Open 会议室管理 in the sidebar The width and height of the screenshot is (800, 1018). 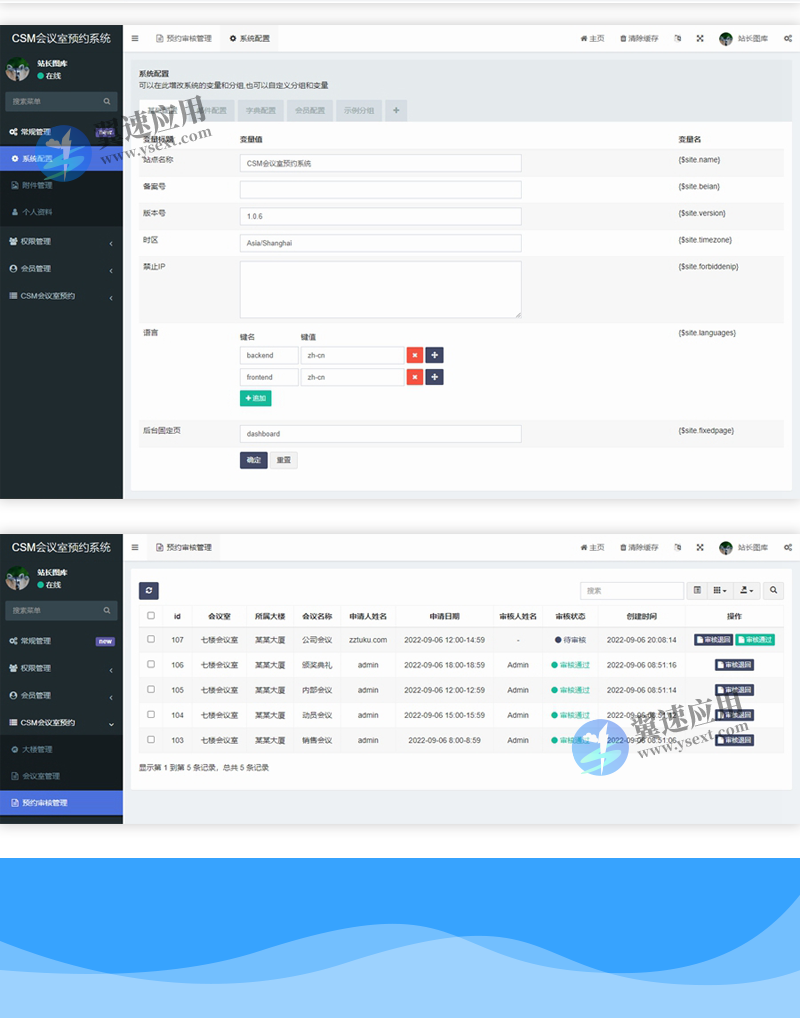[41, 776]
